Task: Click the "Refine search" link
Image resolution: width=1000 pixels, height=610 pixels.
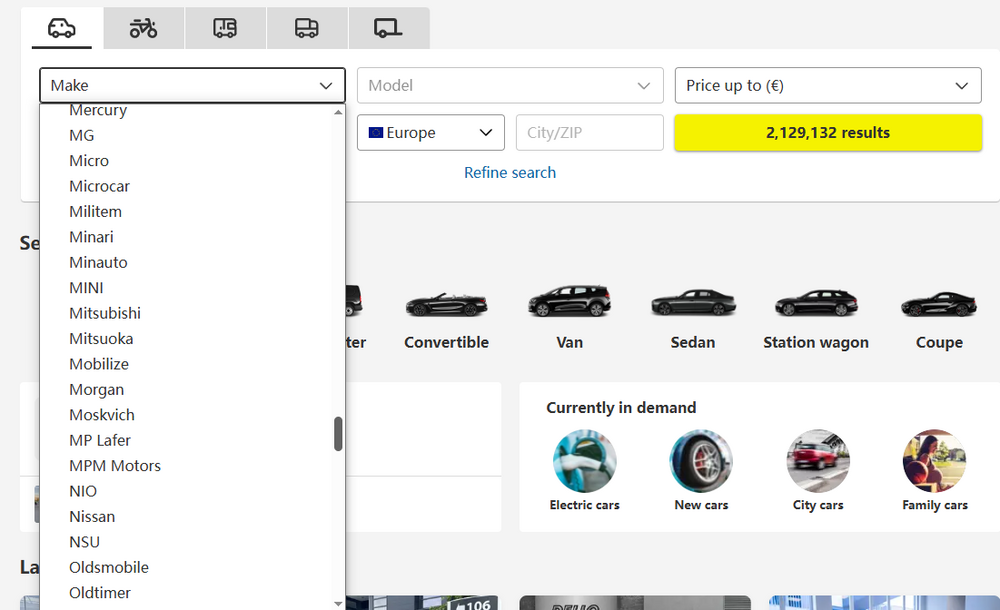Action: [510, 172]
